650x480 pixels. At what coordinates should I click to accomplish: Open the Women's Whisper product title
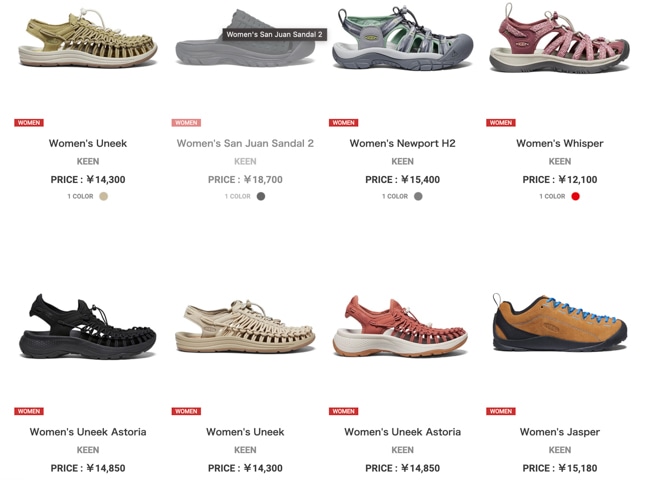coord(560,143)
